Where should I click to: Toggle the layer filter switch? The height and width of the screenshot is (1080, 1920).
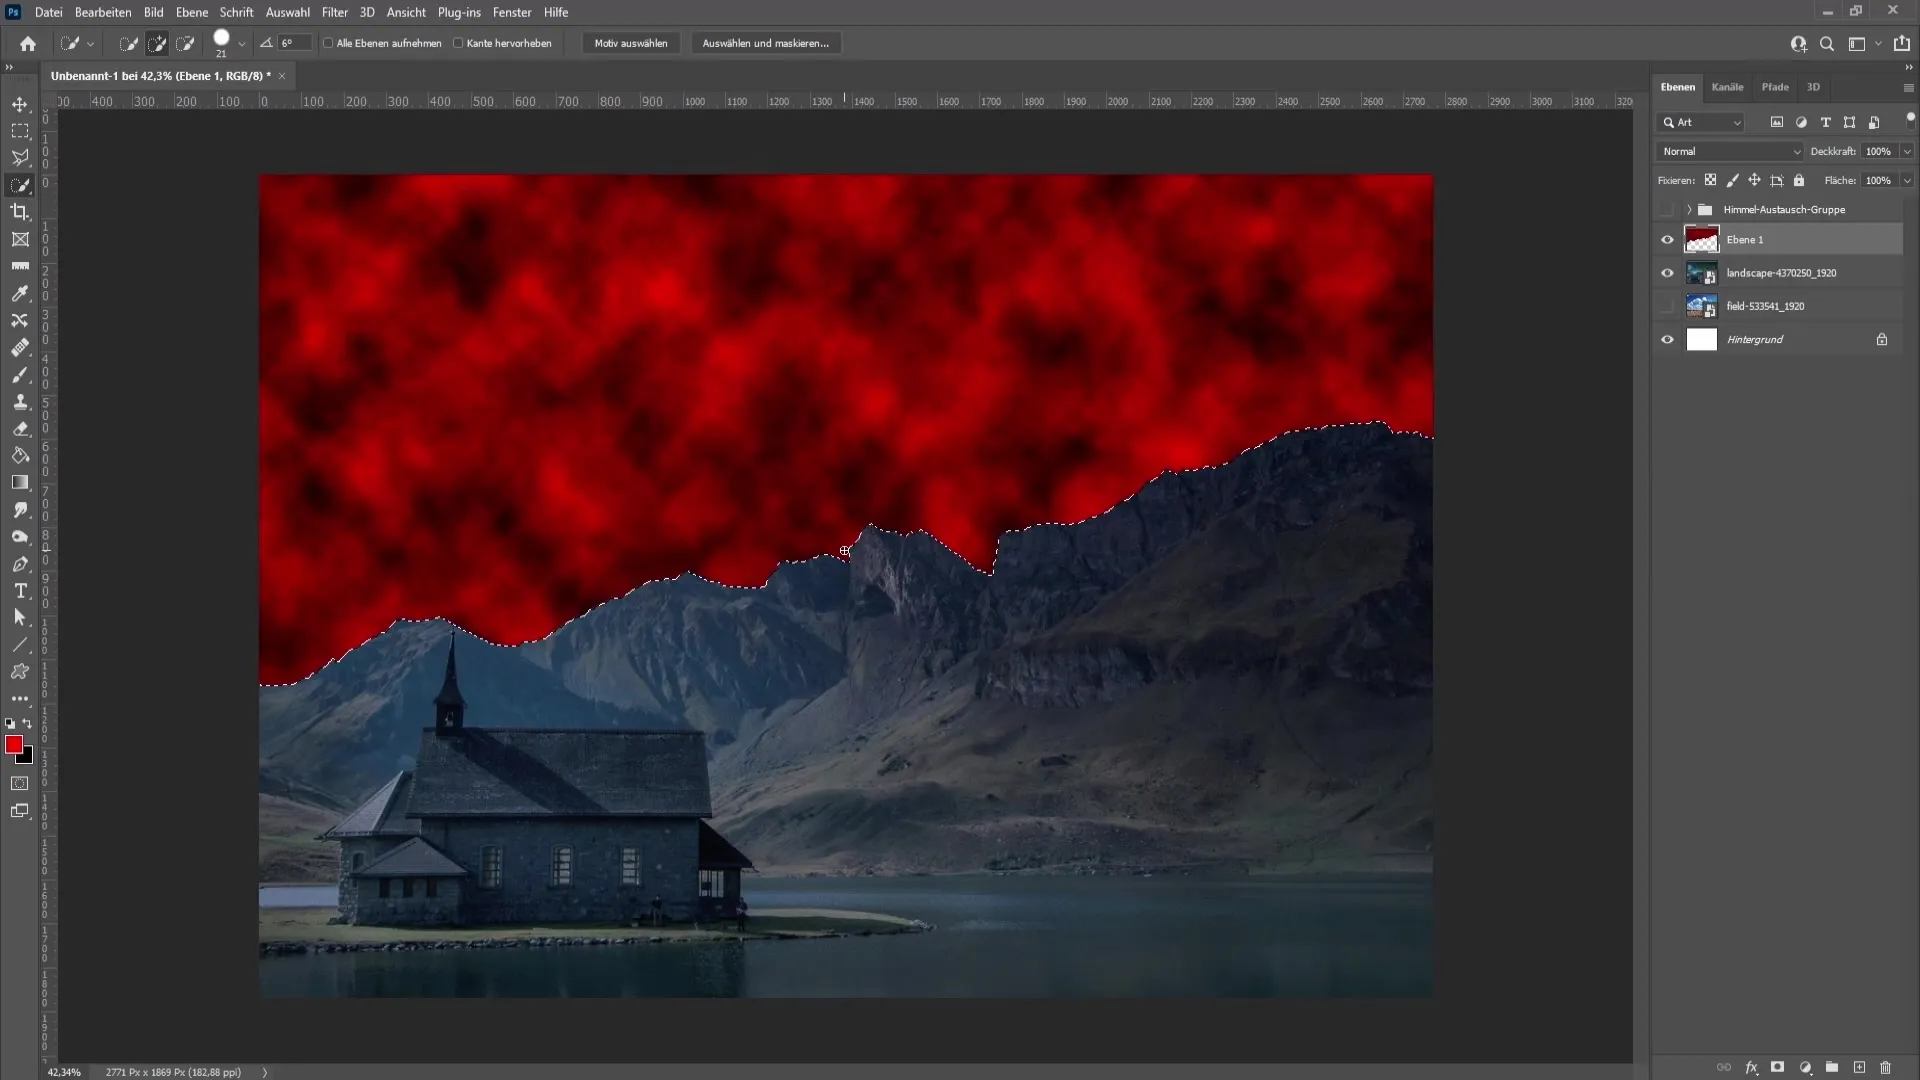click(x=1910, y=120)
